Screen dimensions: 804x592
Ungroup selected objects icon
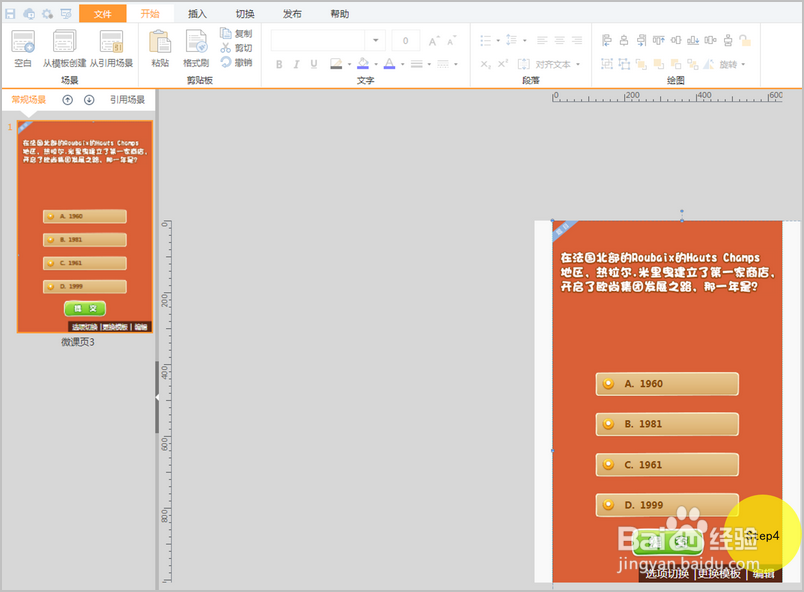(624, 64)
